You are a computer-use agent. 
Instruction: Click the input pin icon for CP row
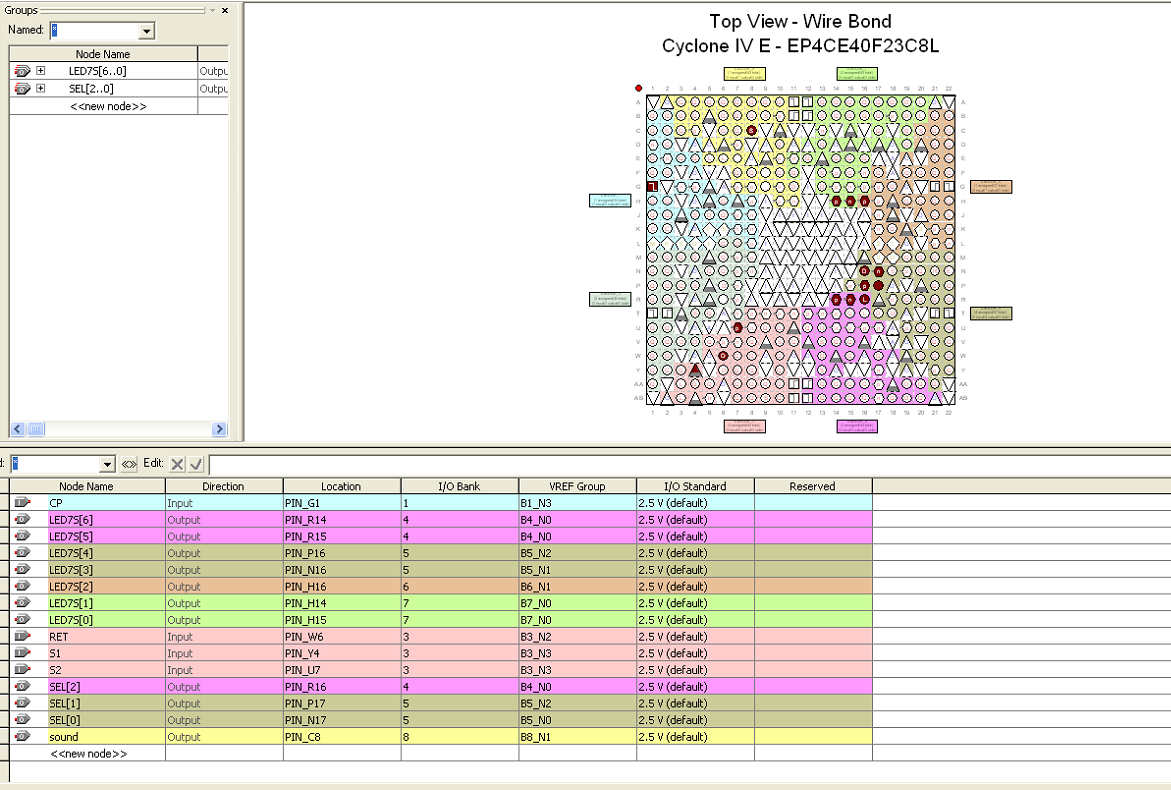22,503
